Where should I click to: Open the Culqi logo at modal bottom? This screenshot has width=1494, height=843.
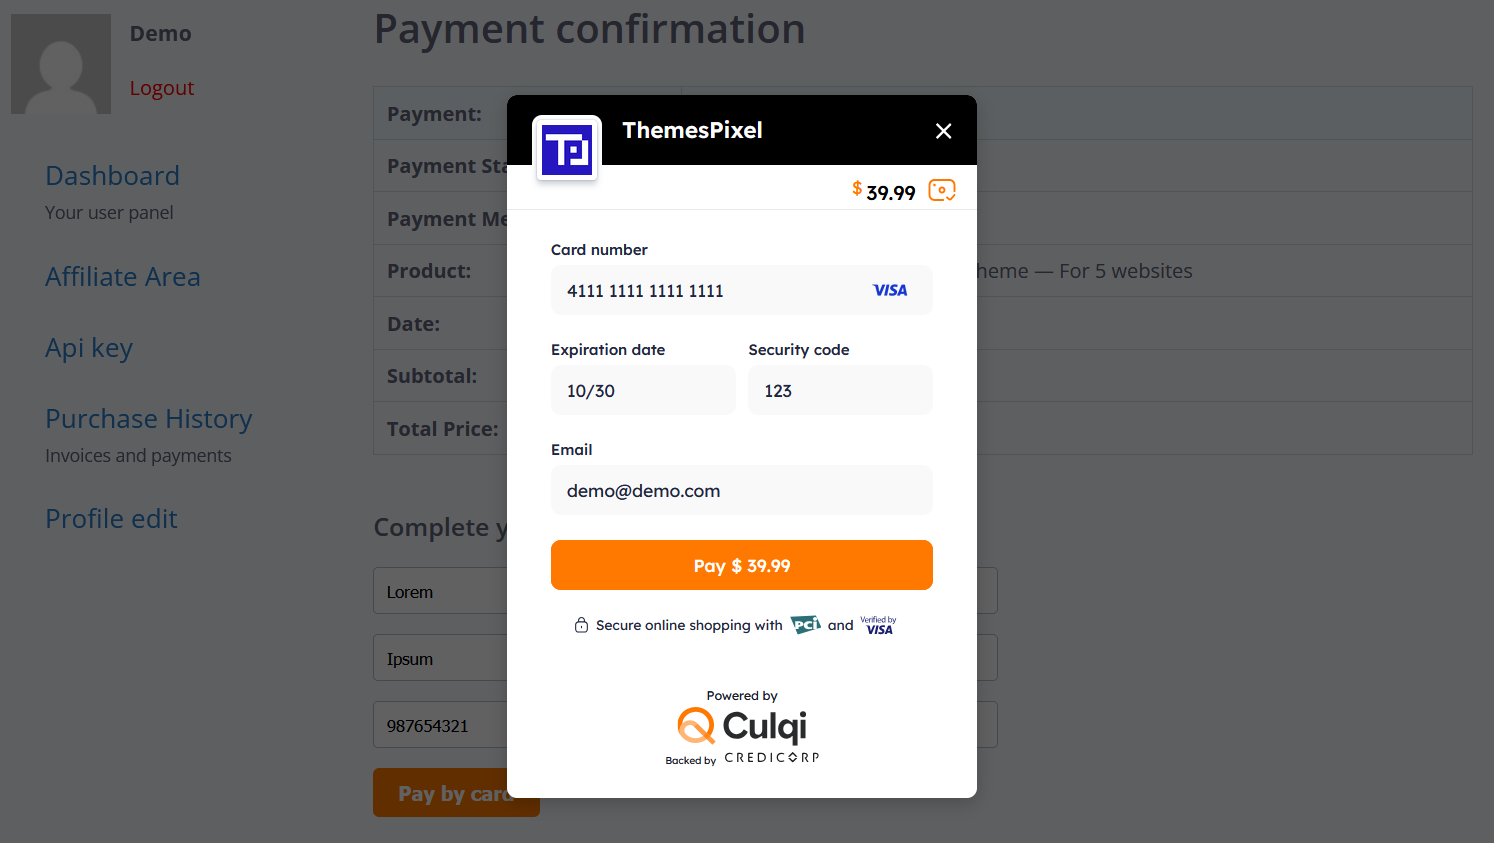742,726
